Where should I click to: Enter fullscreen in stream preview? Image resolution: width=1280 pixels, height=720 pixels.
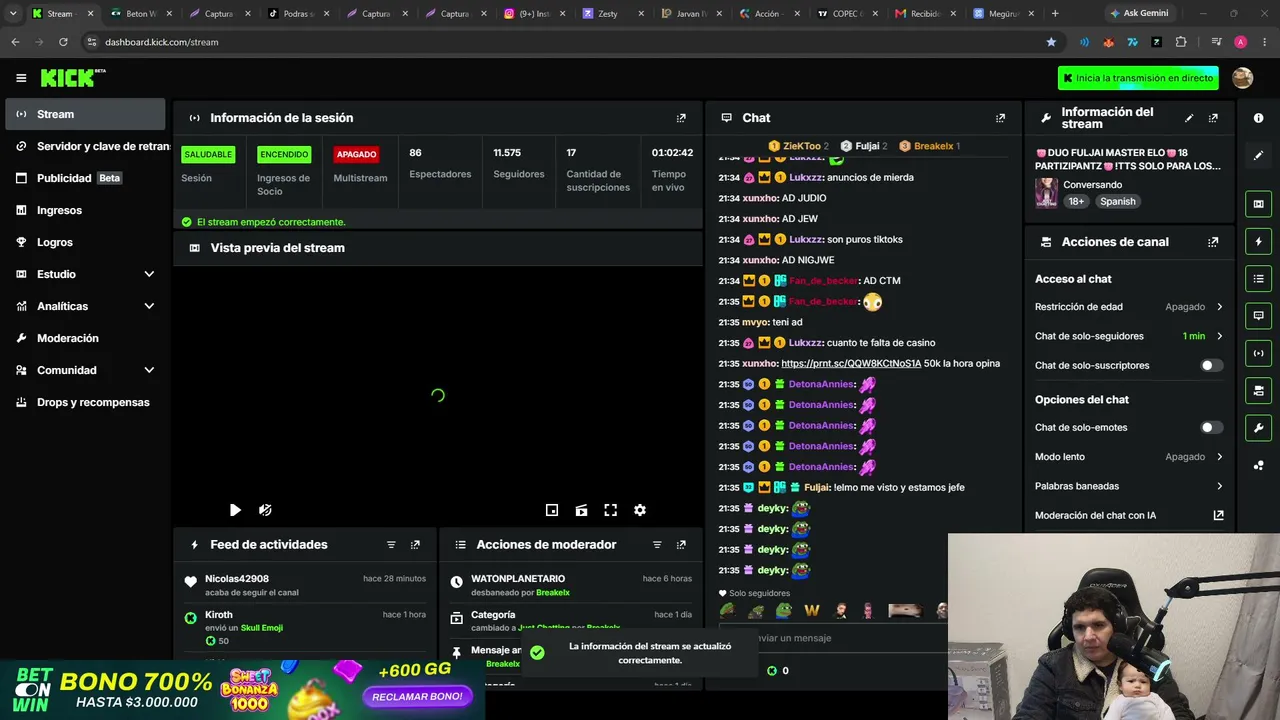point(610,510)
